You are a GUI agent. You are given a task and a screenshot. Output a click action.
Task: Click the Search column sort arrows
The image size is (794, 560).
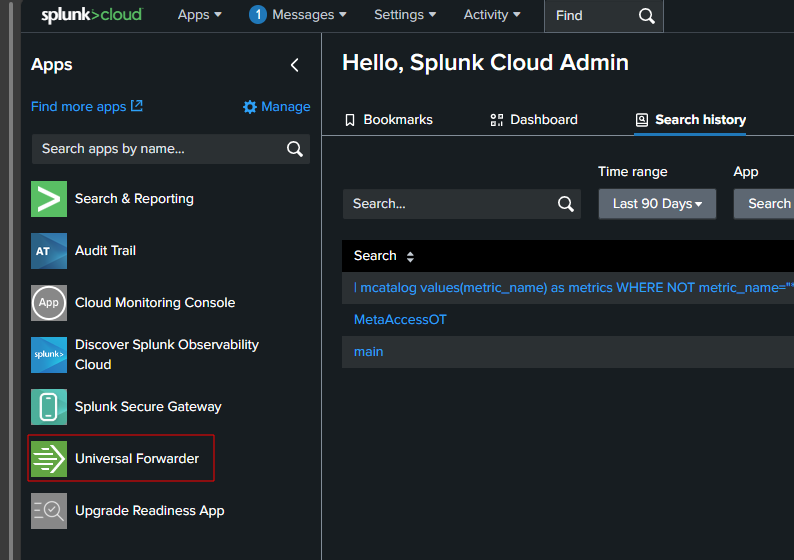click(410, 257)
